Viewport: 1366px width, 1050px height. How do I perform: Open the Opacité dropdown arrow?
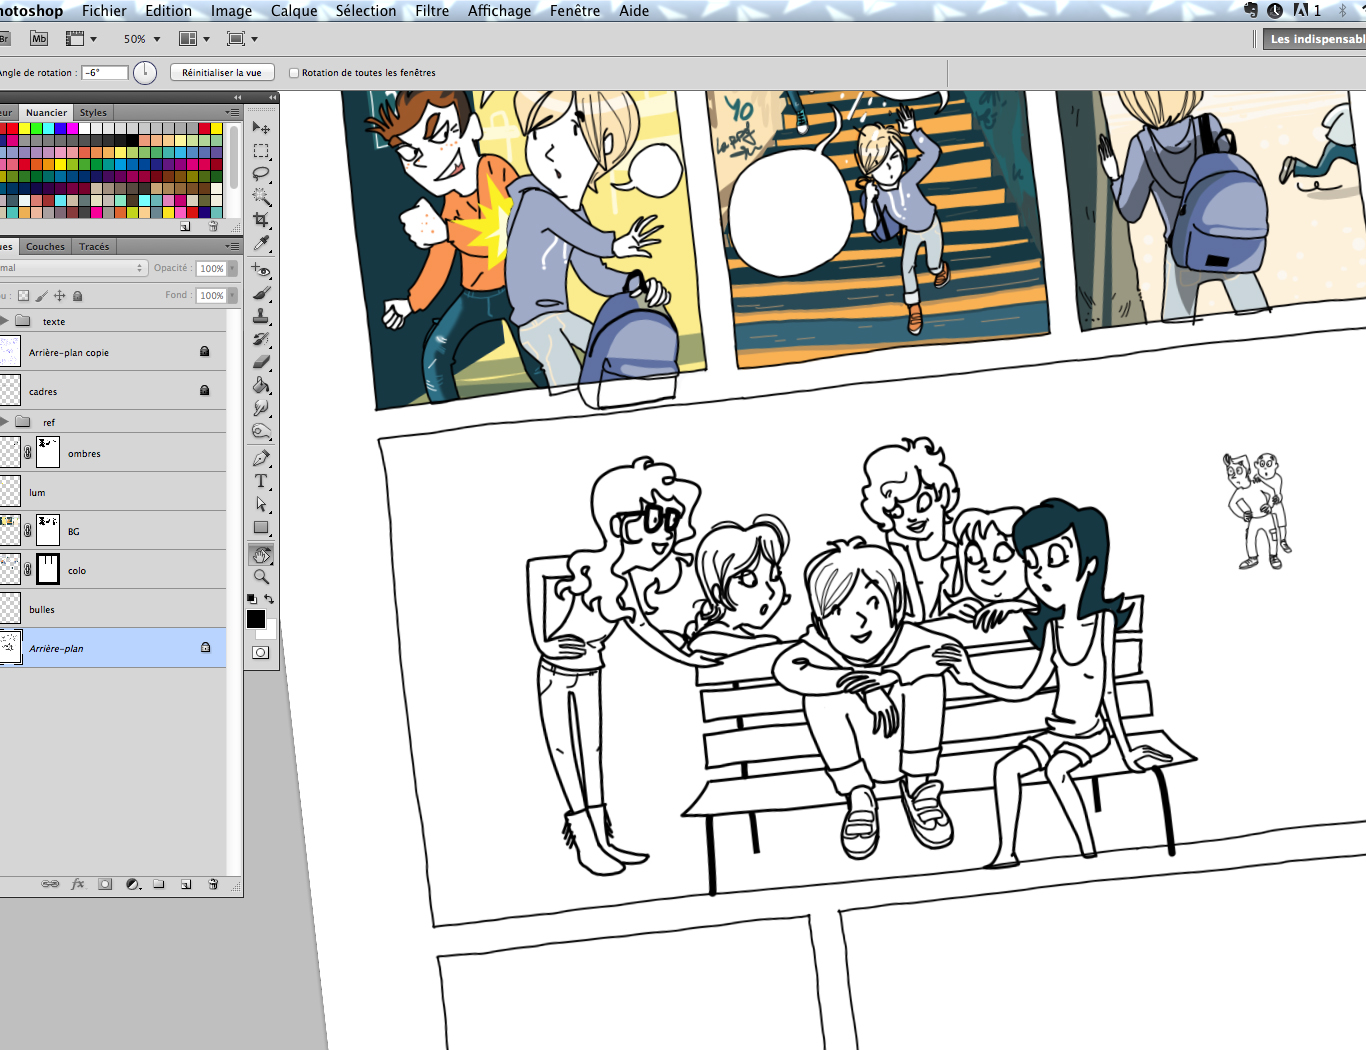click(x=232, y=268)
